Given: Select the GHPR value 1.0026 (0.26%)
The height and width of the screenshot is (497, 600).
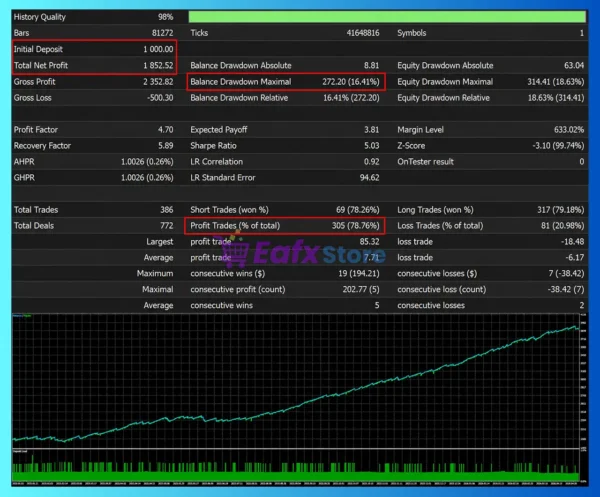Looking at the screenshot, I should 147,178.
